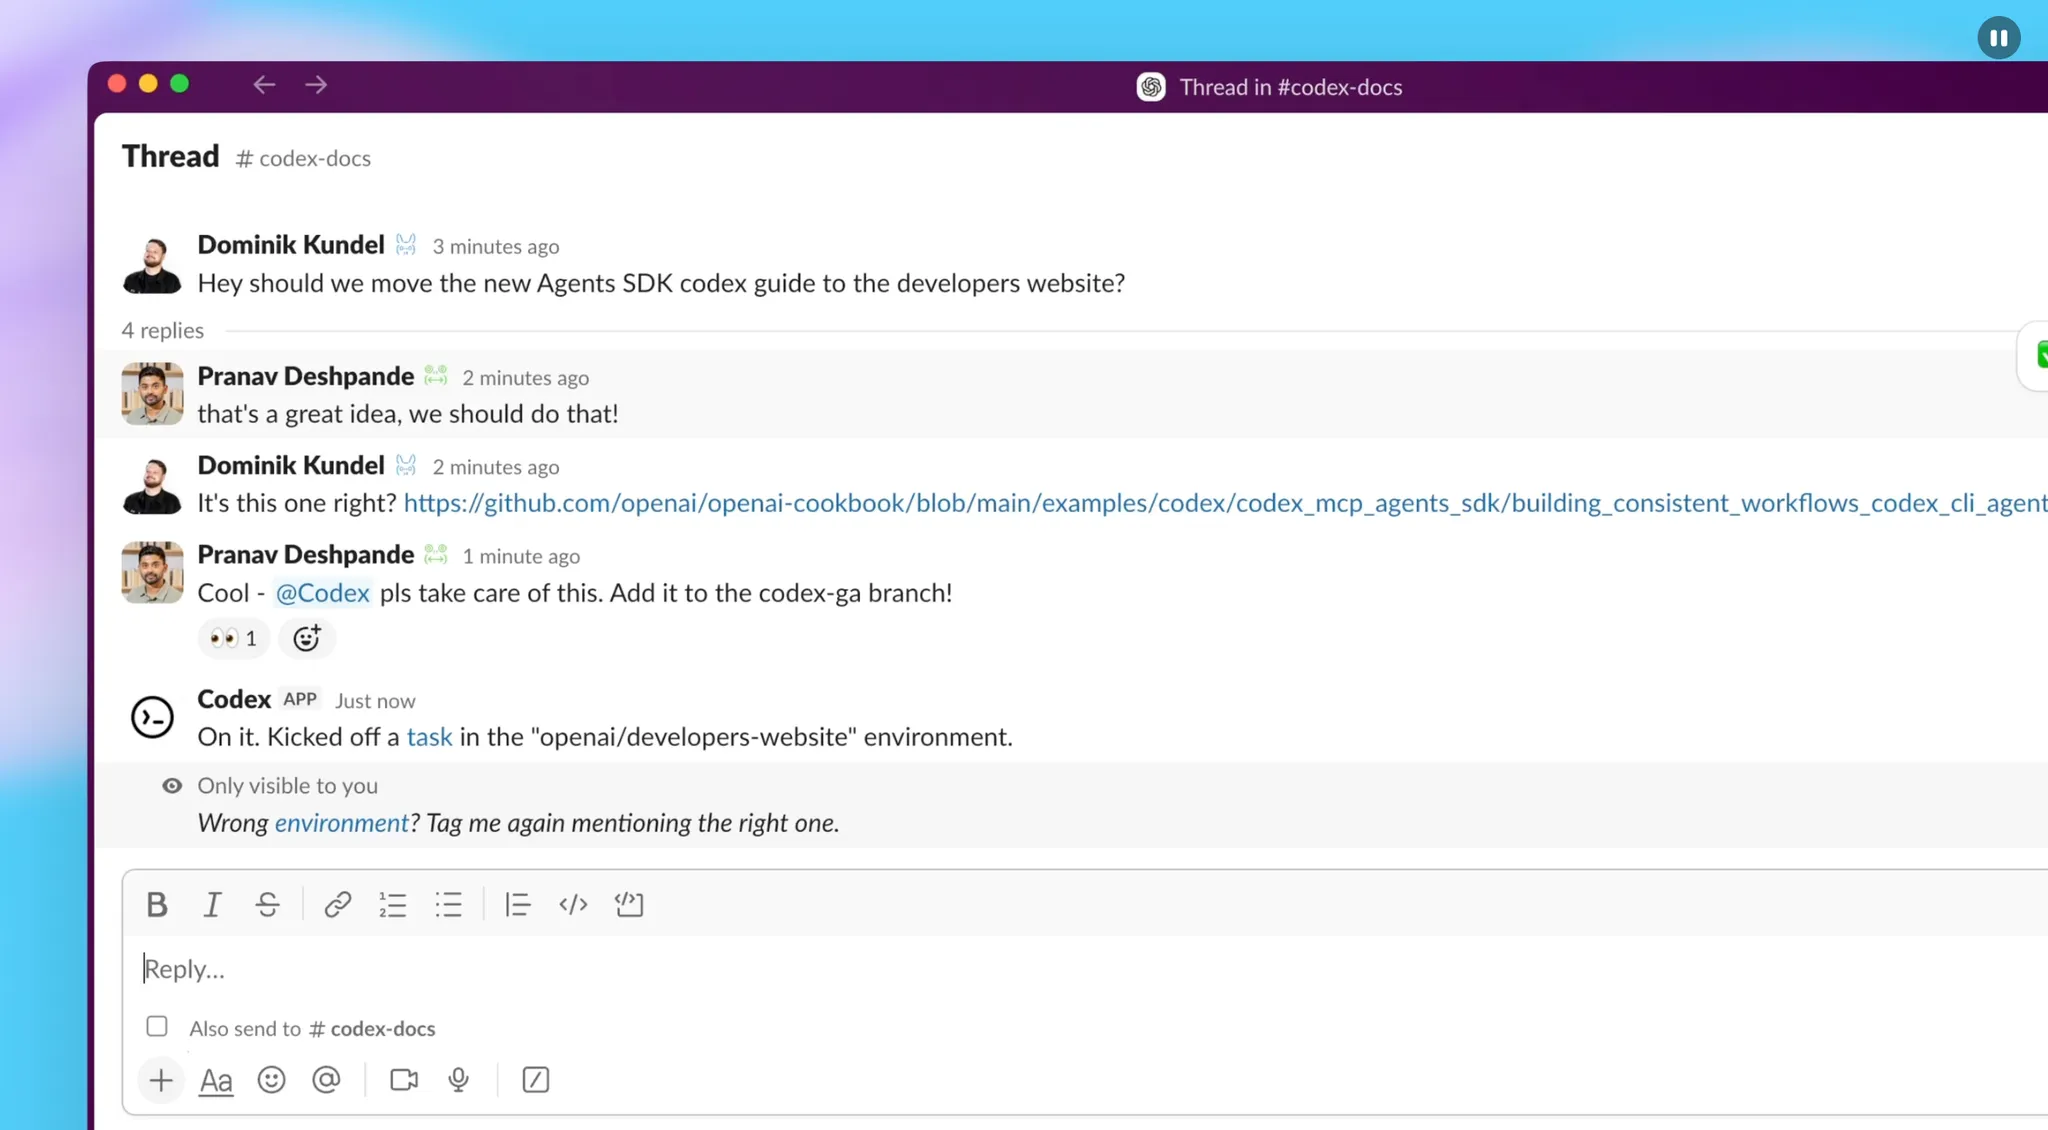
Task: Open the @ mention picker
Action: 326,1080
